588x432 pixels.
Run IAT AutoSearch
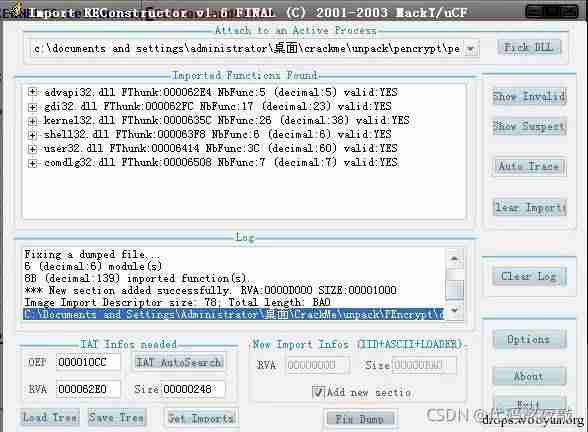179,362
